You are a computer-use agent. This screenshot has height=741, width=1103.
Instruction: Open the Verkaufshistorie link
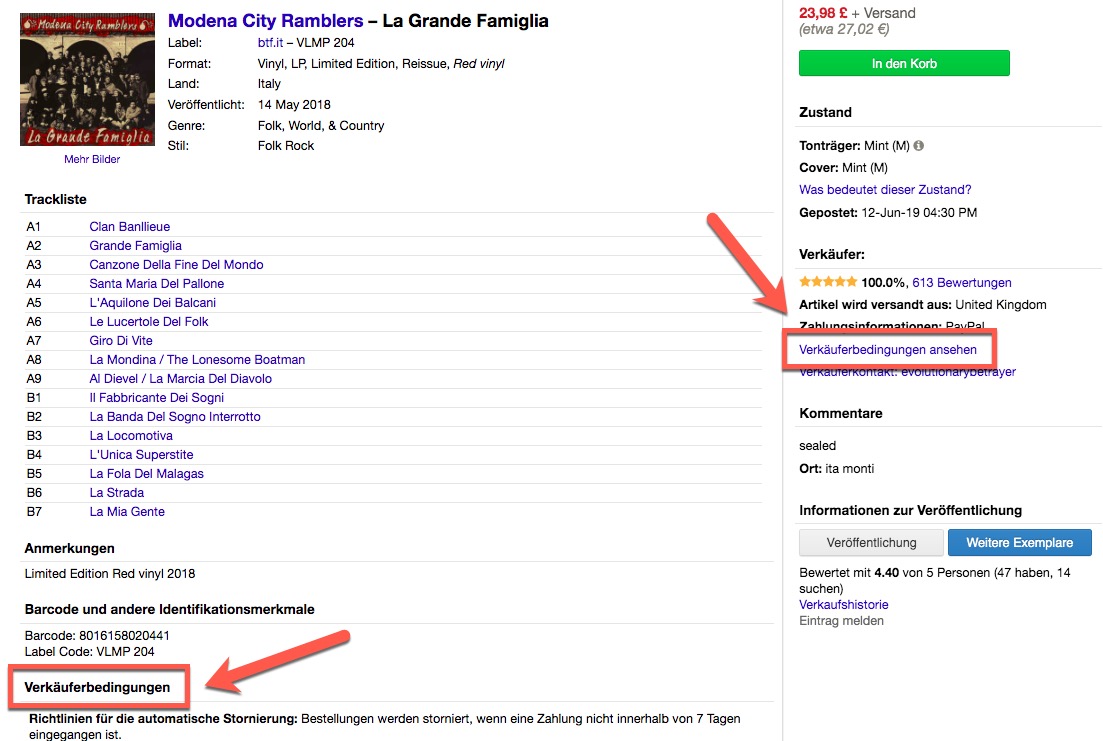pyautogui.click(x=843, y=605)
